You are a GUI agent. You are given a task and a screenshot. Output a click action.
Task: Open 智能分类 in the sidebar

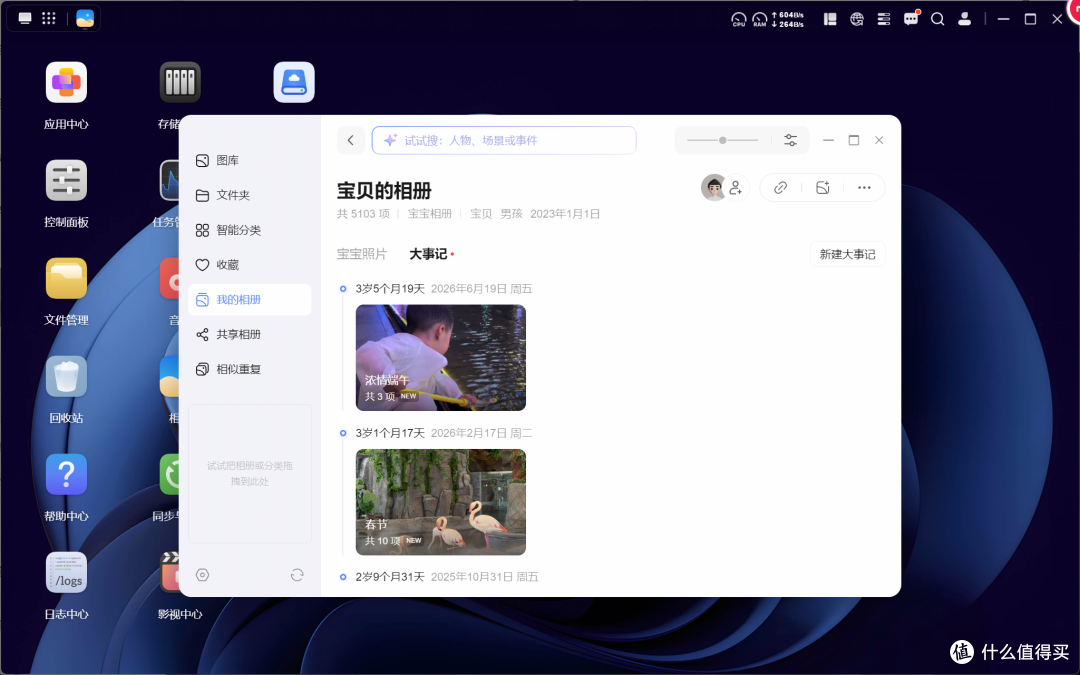[x=249, y=230]
